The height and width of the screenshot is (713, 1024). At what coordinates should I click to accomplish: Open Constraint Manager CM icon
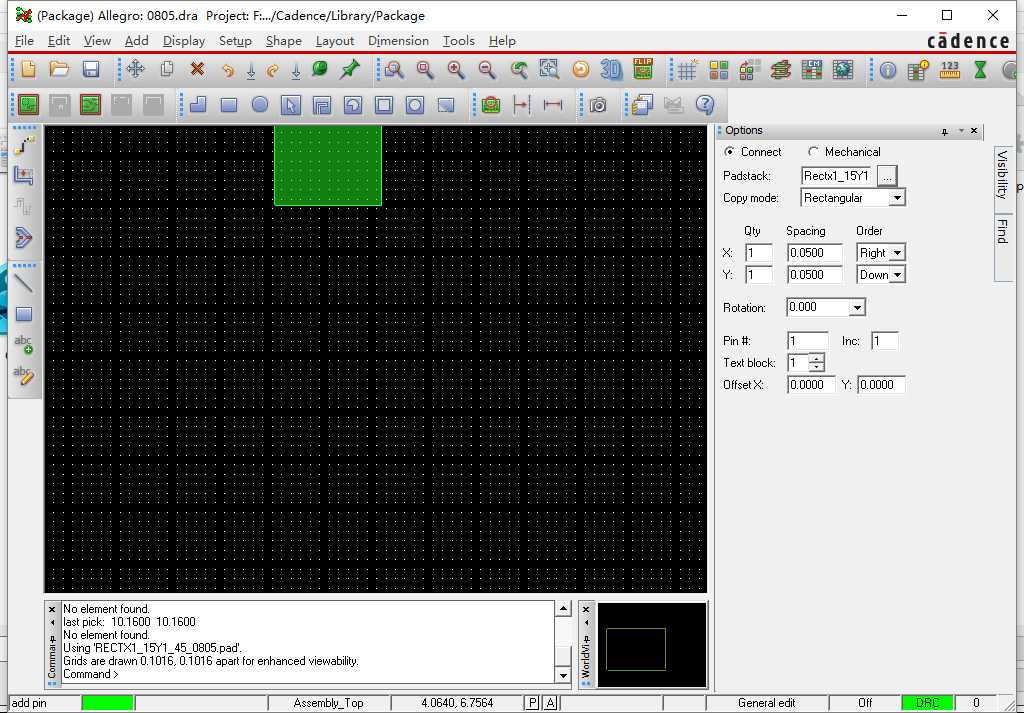pos(812,69)
